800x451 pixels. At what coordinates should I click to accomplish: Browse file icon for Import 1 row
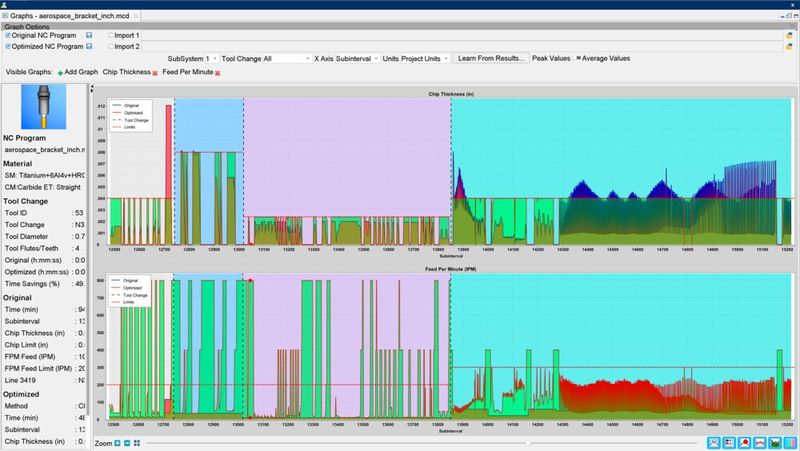click(x=789, y=36)
